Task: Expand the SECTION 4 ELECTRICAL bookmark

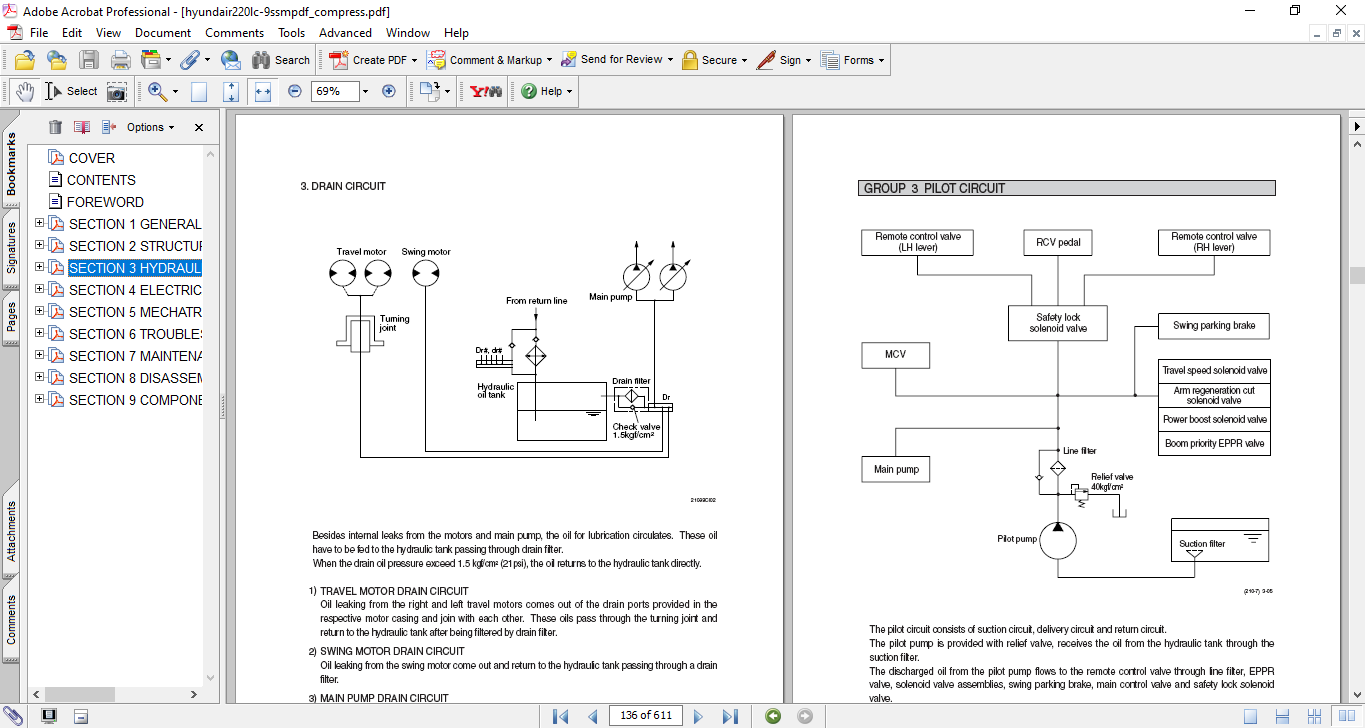Action: pyautogui.click(x=40, y=290)
